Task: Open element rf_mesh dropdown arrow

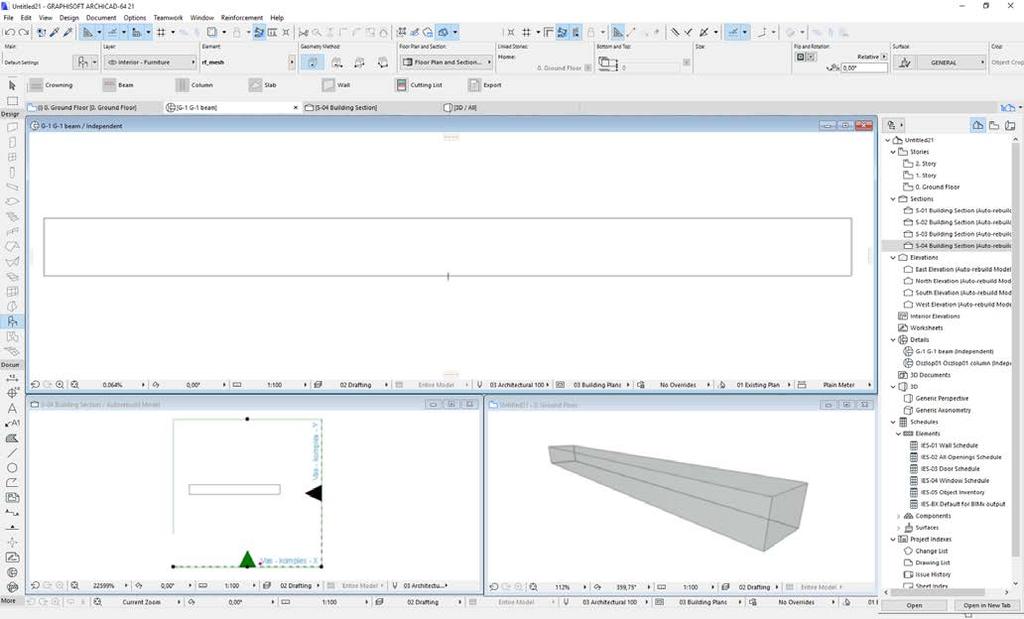Action: (291, 63)
